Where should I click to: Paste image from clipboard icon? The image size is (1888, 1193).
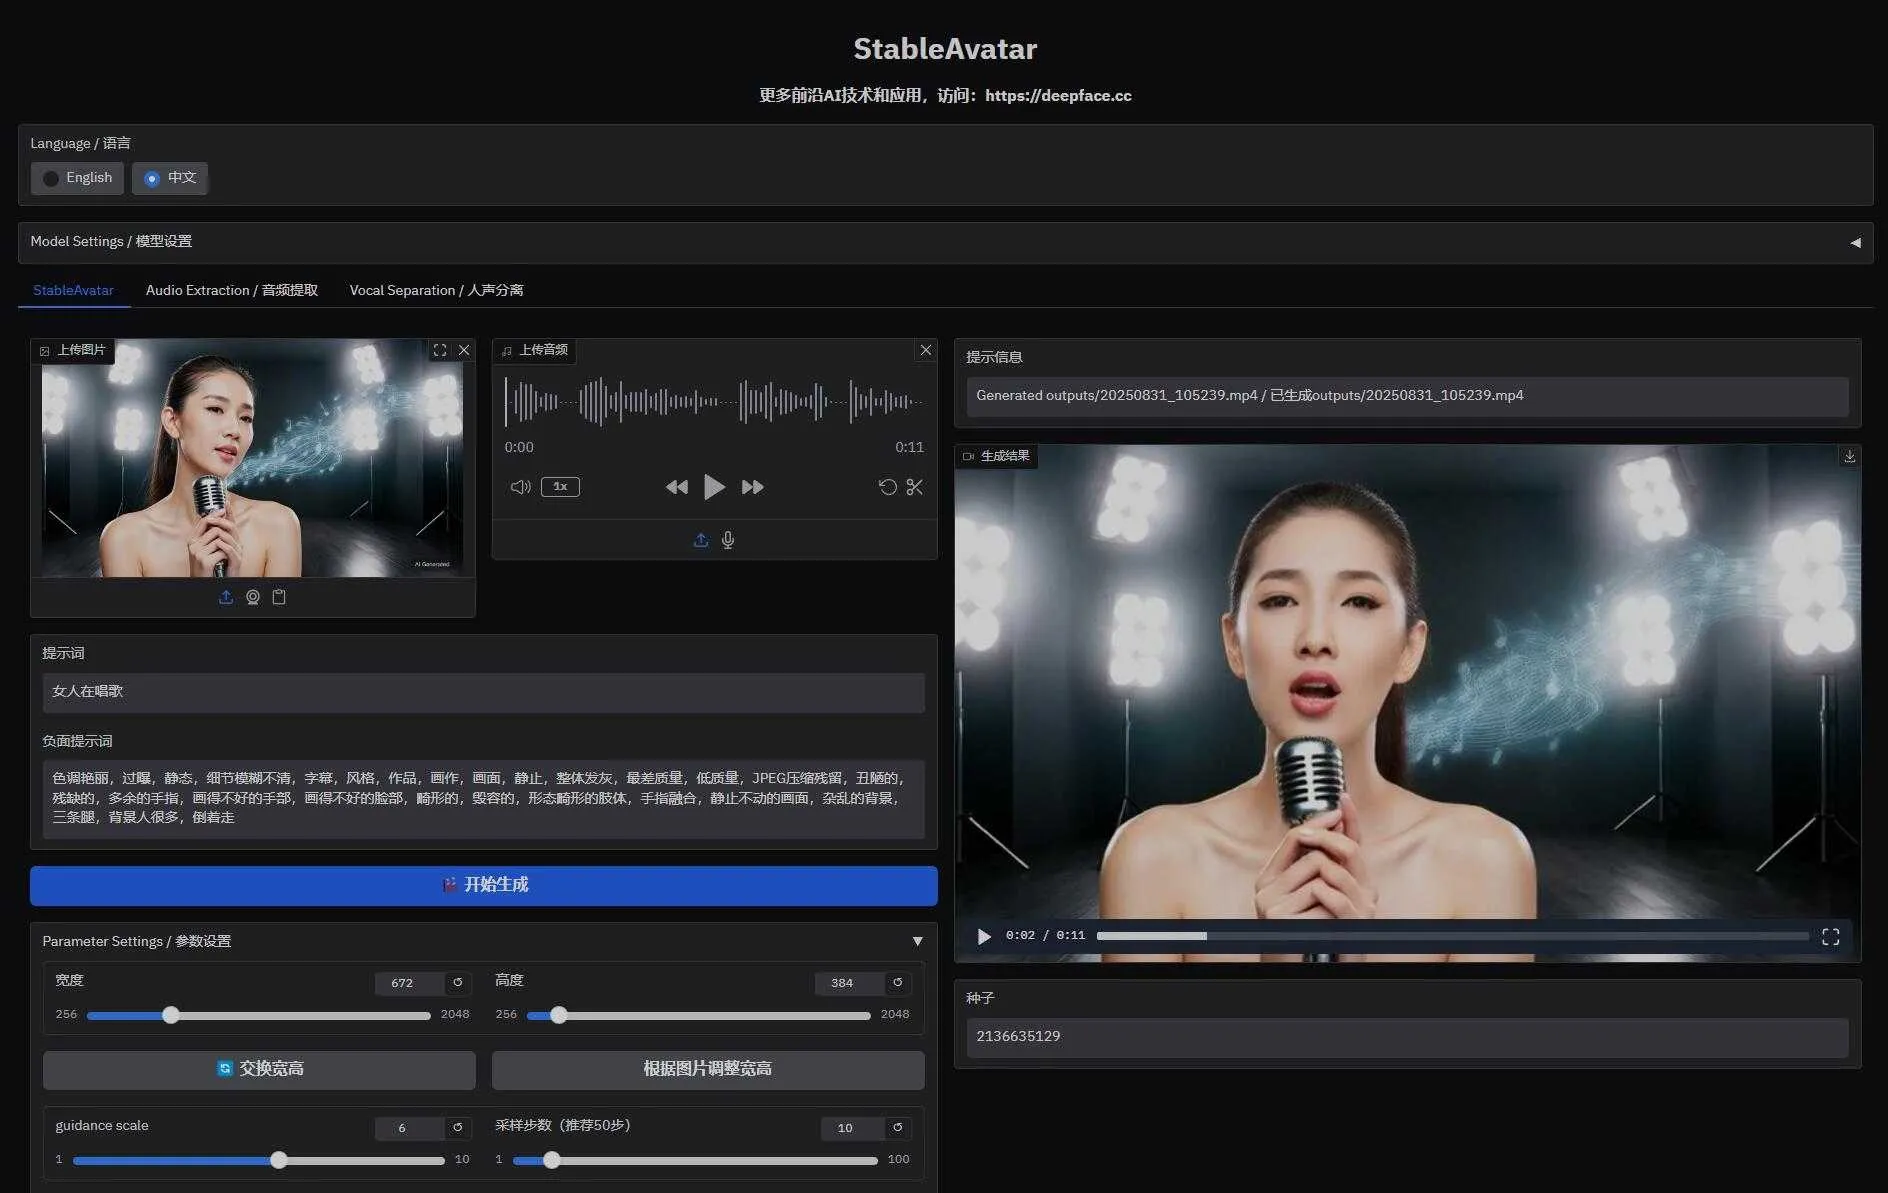(x=279, y=597)
